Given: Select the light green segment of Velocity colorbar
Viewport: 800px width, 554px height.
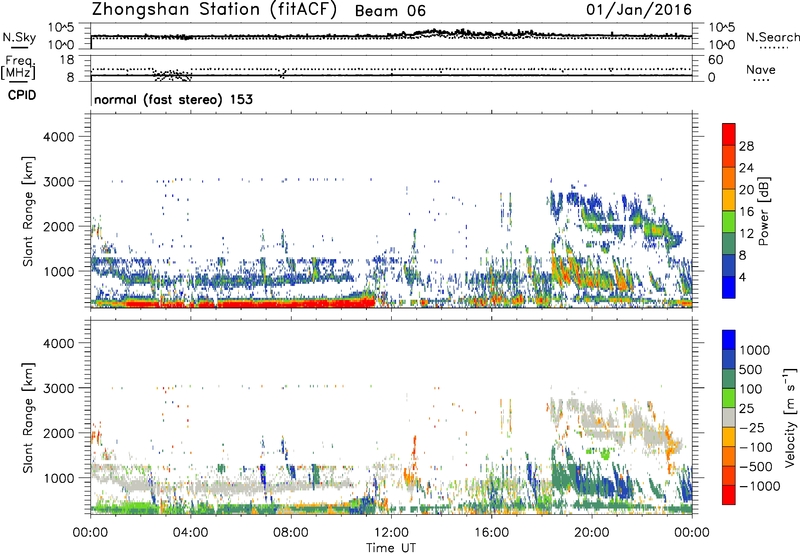Looking at the screenshot, I should coord(729,399).
